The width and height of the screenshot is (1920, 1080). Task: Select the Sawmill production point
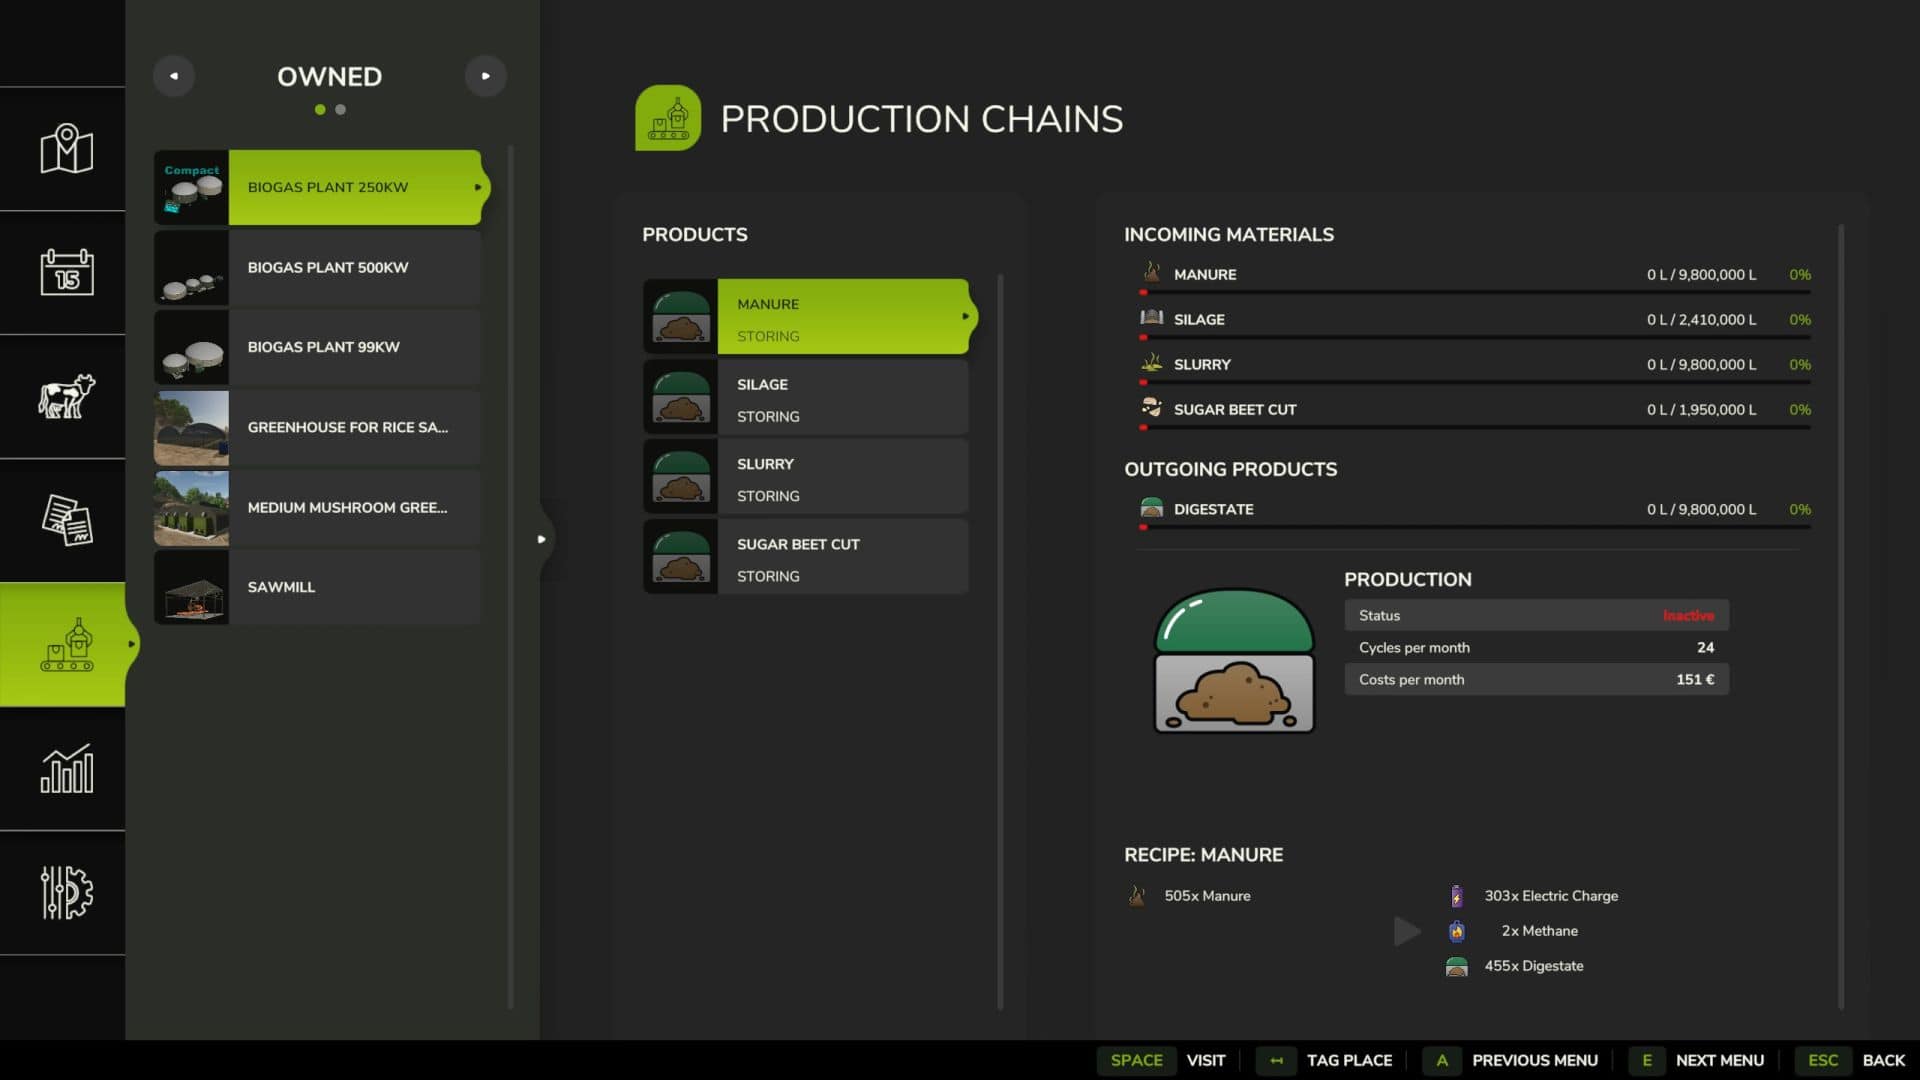(x=318, y=587)
